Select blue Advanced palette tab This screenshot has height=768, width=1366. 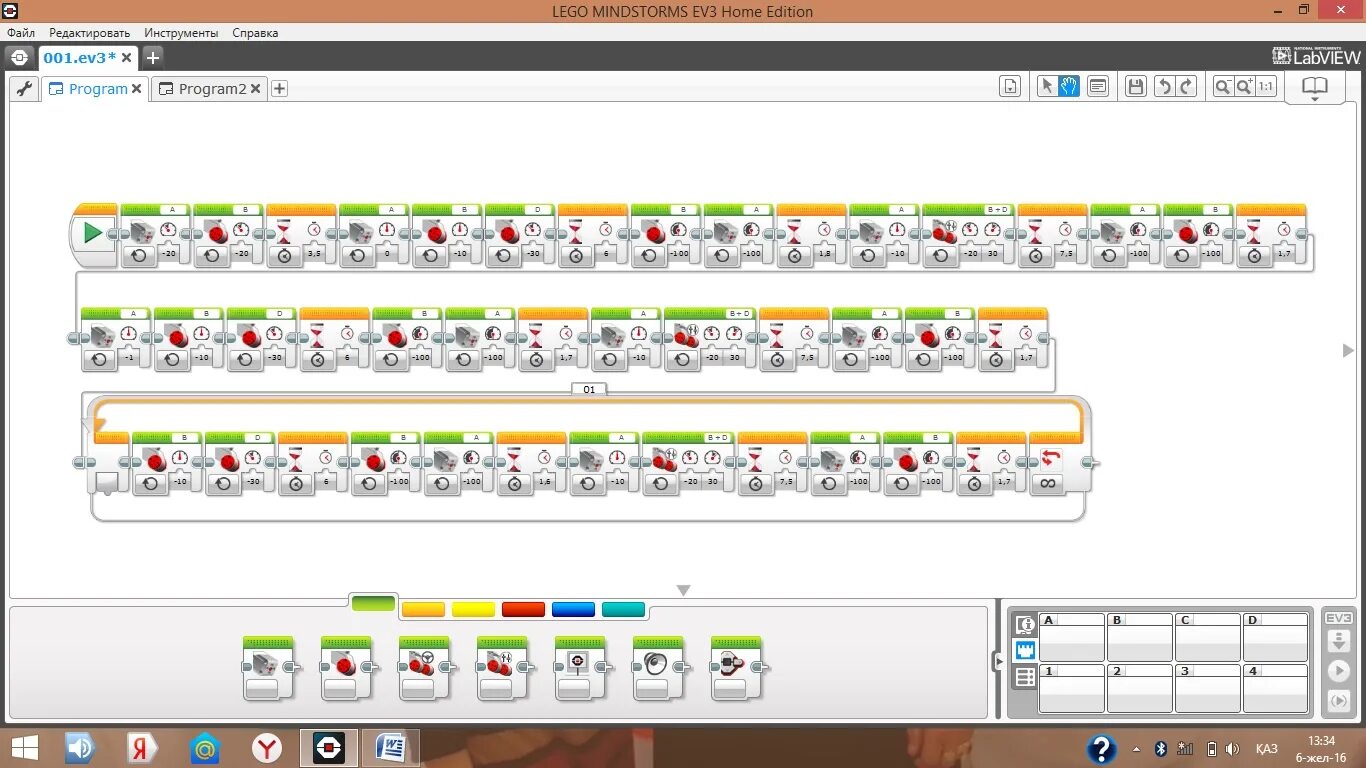point(573,609)
